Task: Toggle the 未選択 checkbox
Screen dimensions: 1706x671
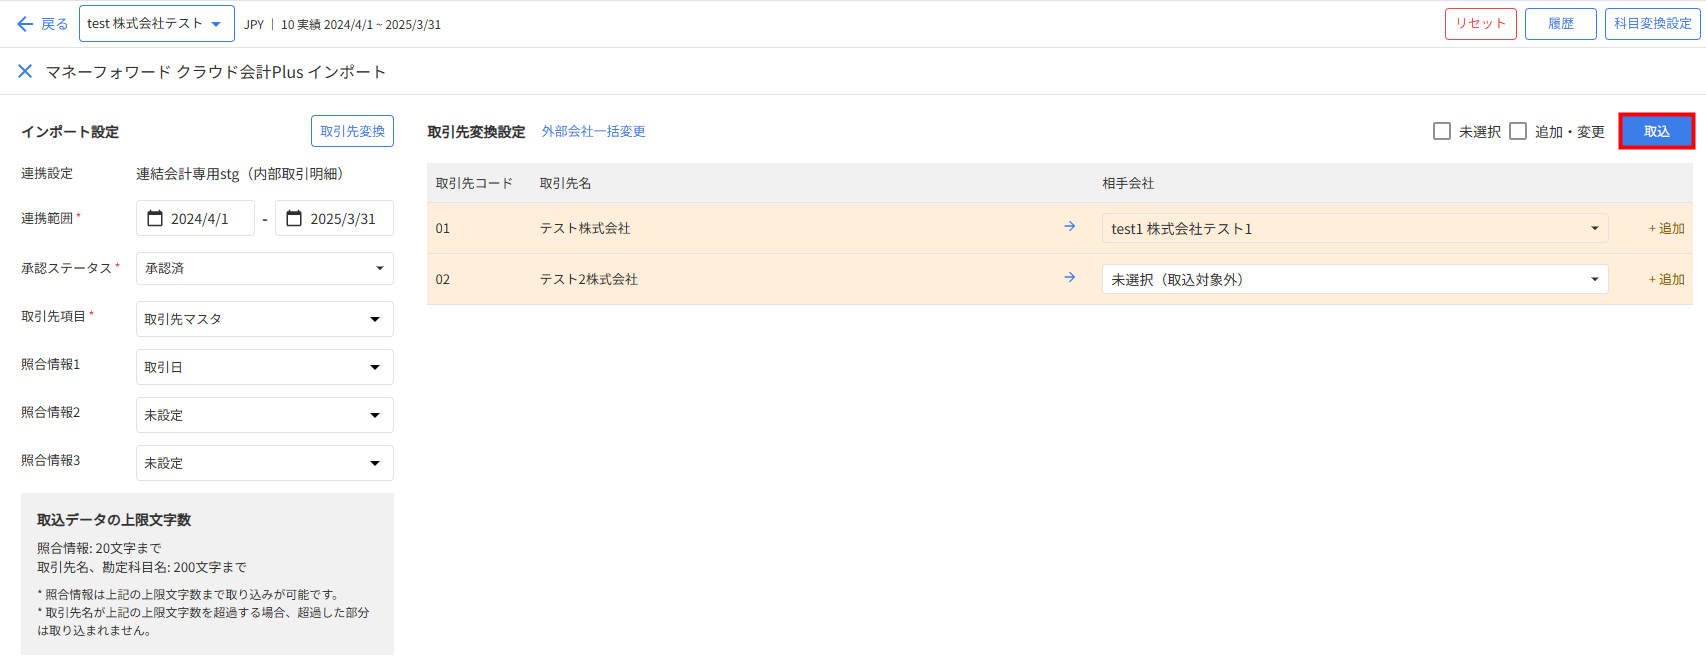Action: (1442, 131)
